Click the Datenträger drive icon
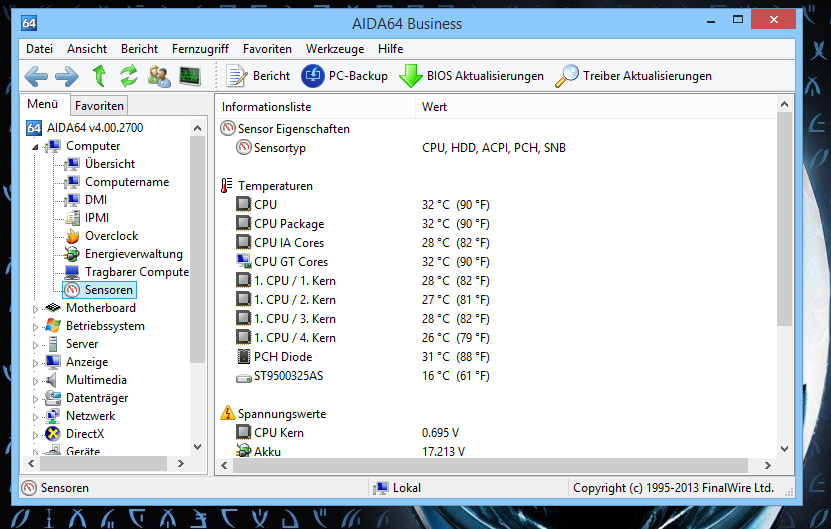The height and width of the screenshot is (529, 831). click(x=52, y=398)
